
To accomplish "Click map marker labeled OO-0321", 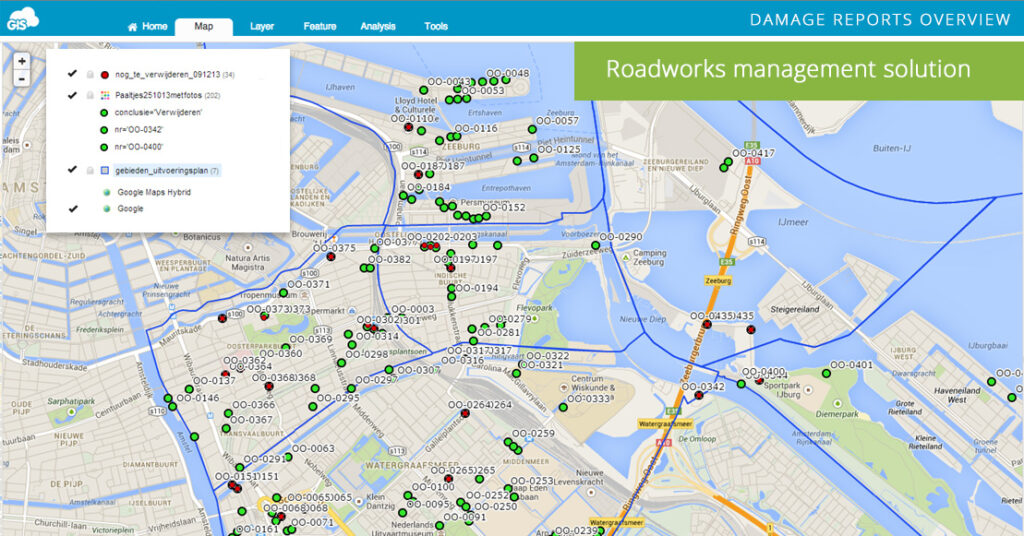I will [x=516, y=373].
